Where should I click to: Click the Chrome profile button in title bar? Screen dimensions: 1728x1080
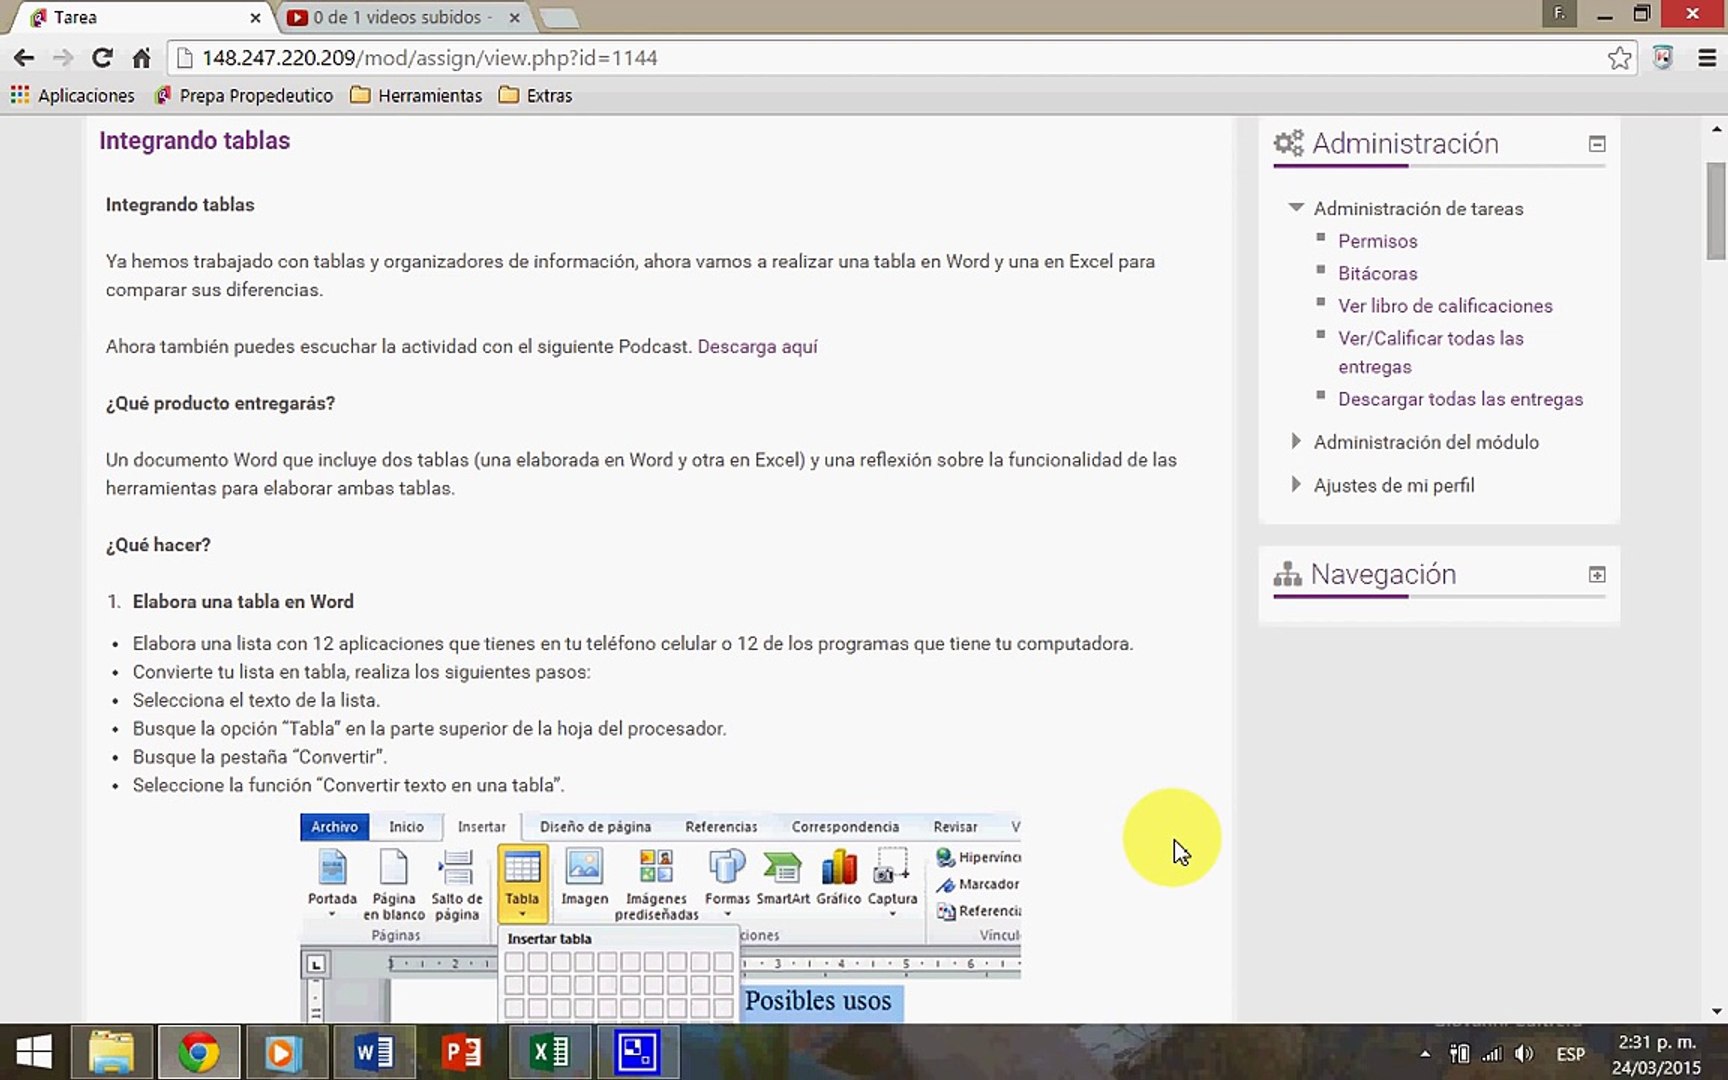[x=1559, y=14]
